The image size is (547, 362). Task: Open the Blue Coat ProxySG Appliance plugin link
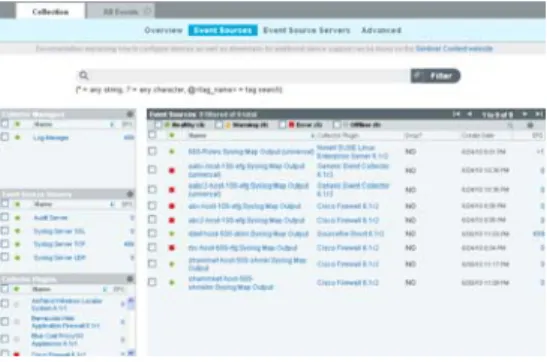[58, 339]
